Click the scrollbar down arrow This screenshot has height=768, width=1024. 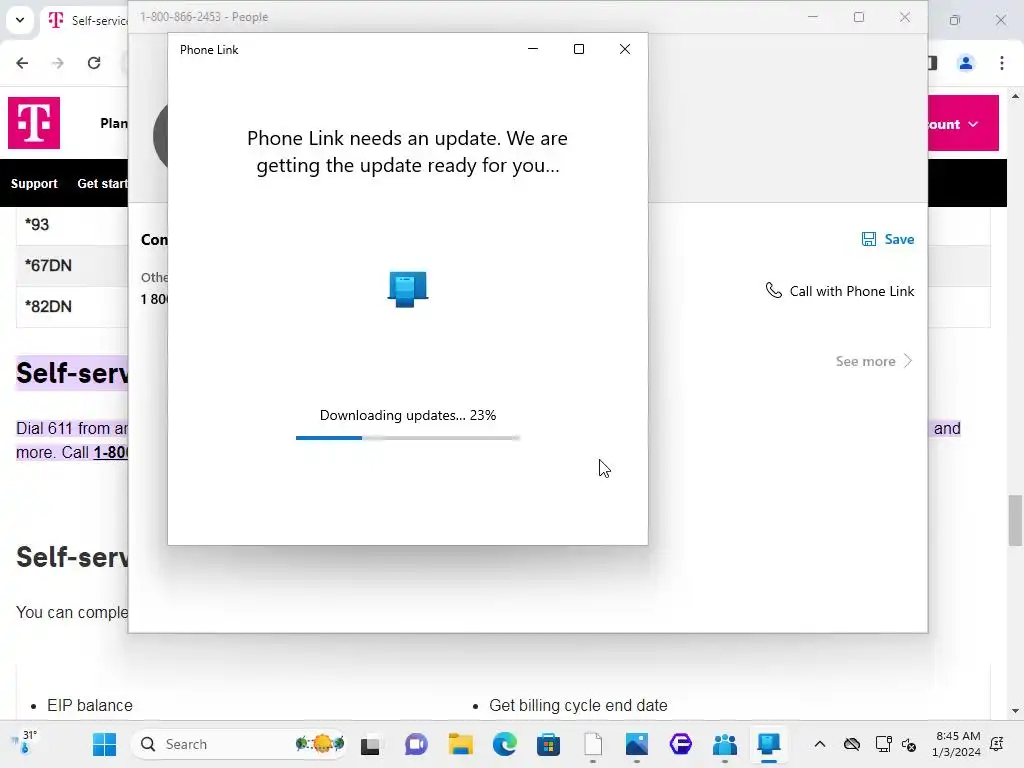1015,711
